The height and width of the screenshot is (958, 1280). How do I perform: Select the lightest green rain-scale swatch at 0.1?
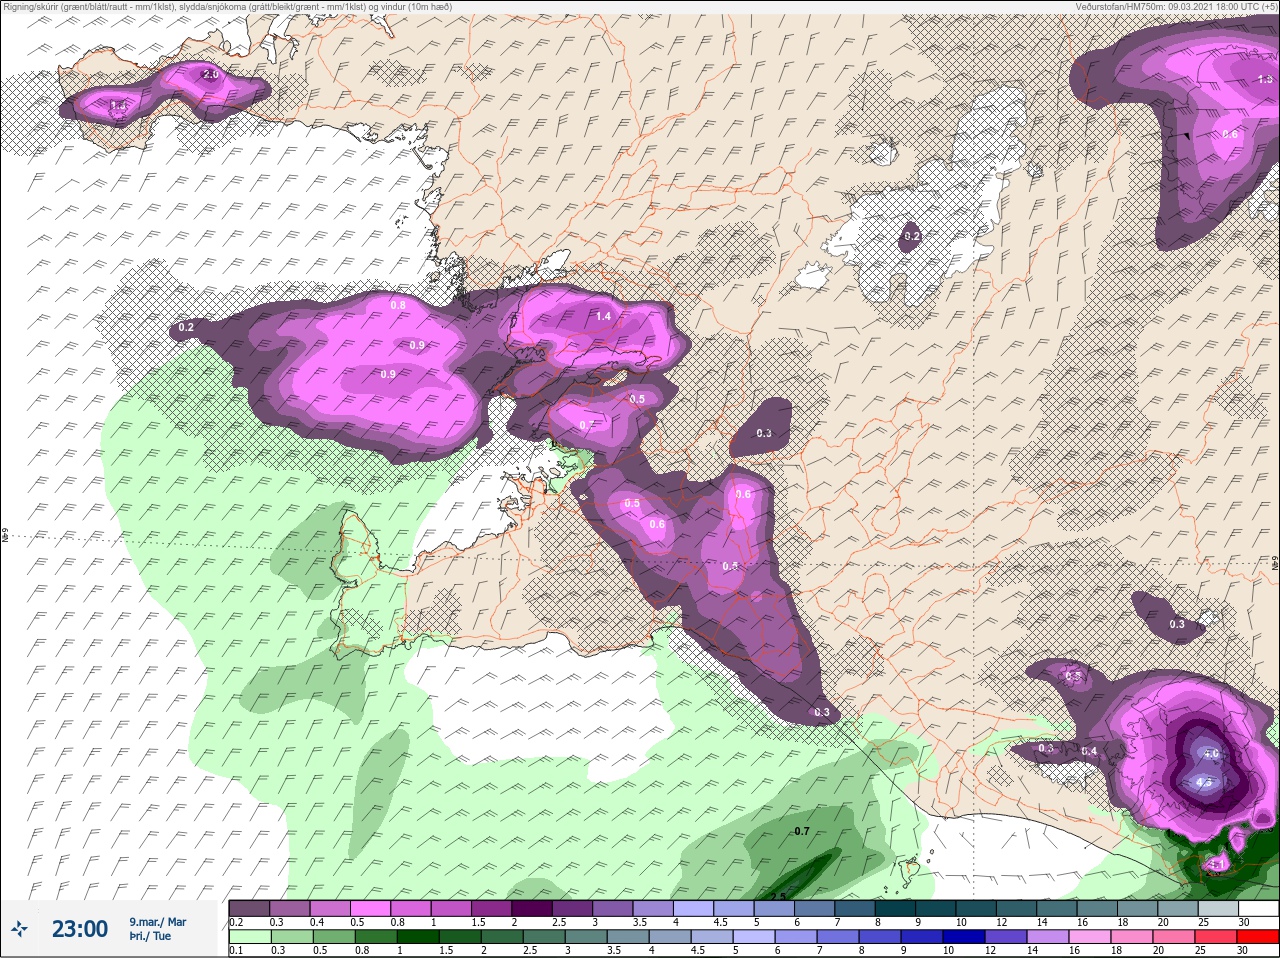coord(249,937)
